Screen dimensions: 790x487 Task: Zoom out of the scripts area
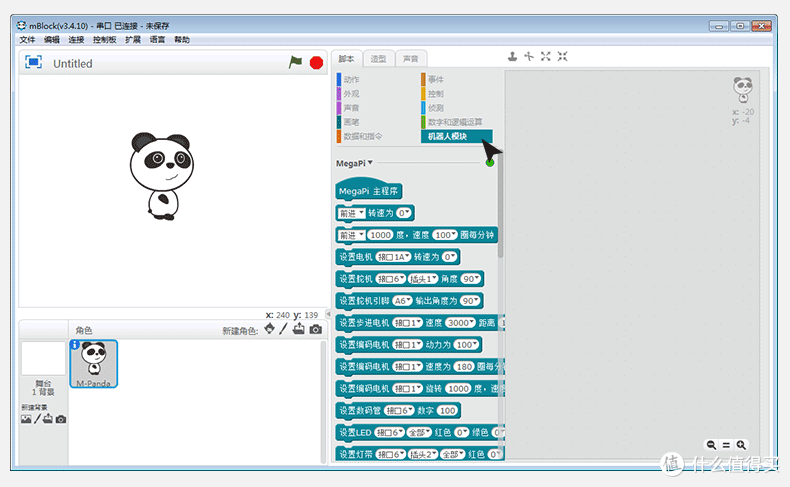pos(711,445)
